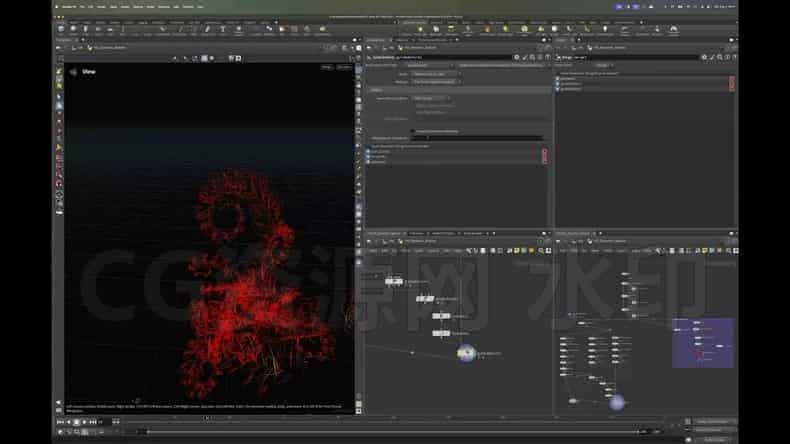This screenshot has height=444, width=790.
Task: Select the Font (T) shelf tool
Action: [x=222, y=30]
